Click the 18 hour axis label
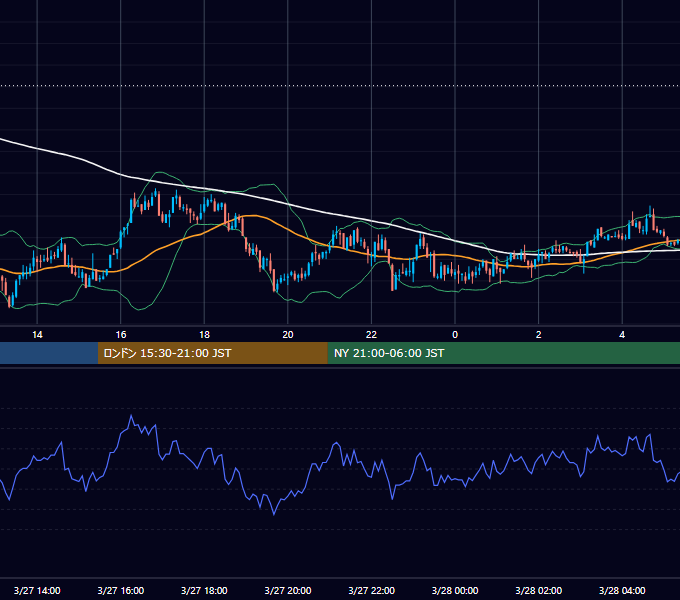680x600 pixels. [204, 335]
